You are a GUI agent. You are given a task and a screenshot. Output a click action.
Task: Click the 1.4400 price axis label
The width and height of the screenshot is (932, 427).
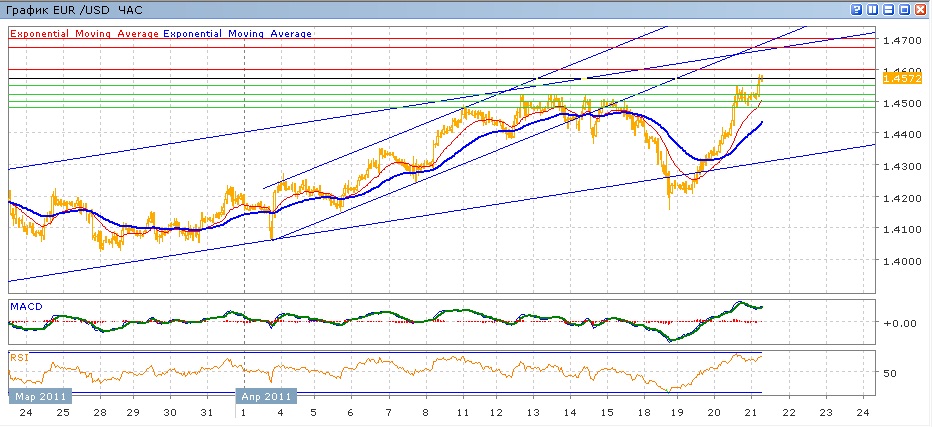pyautogui.click(x=902, y=134)
